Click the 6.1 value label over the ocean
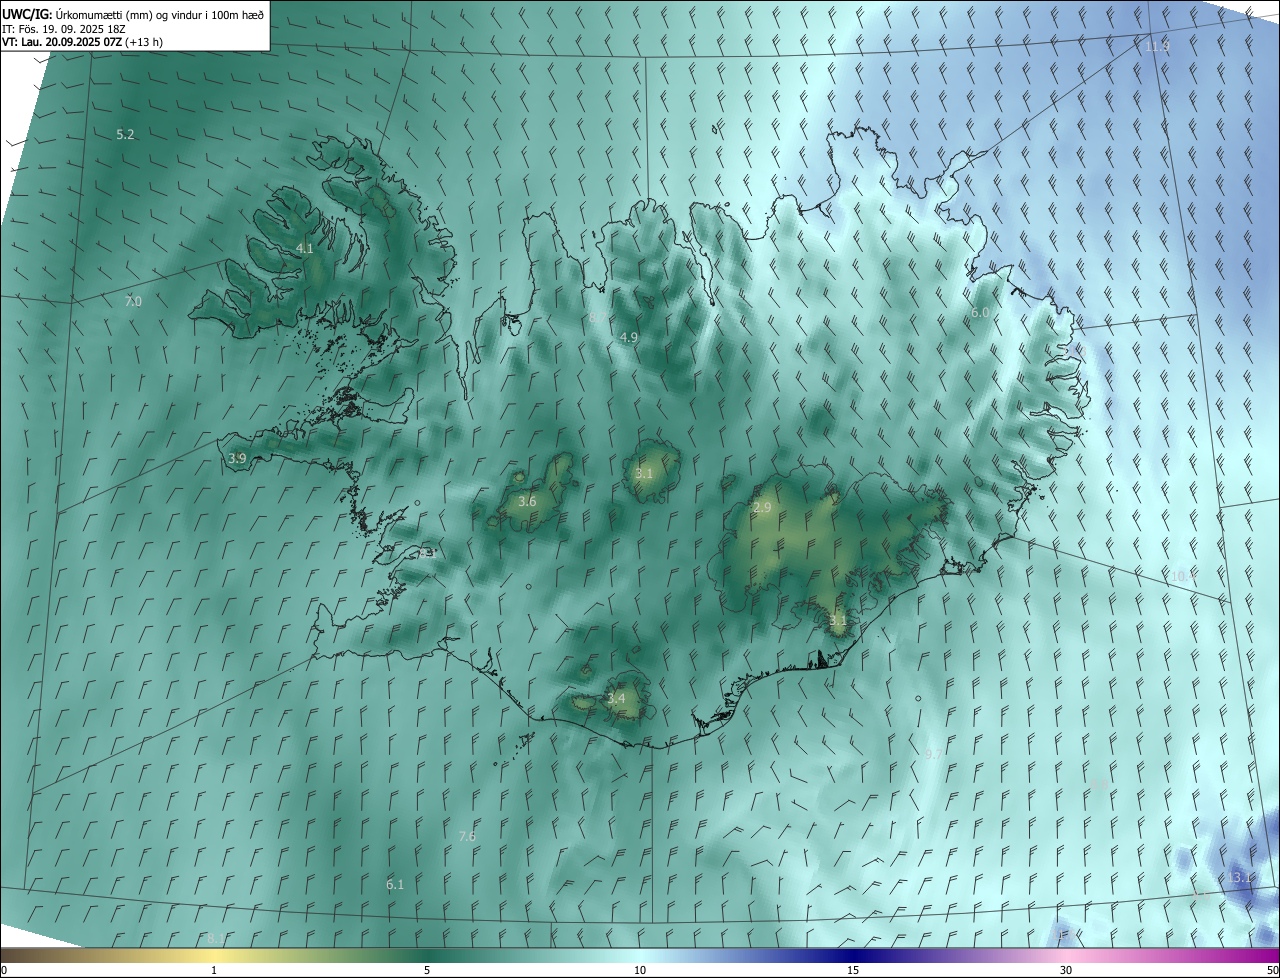 (x=395, y=884)
